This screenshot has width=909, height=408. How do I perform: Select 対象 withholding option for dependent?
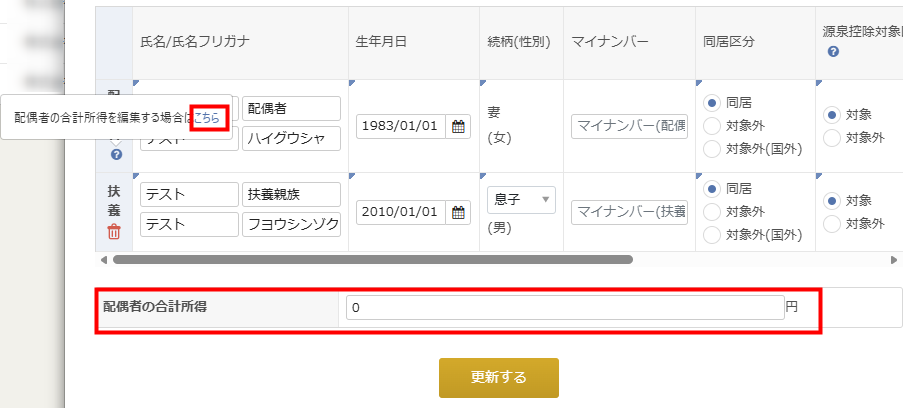point(830,200)
